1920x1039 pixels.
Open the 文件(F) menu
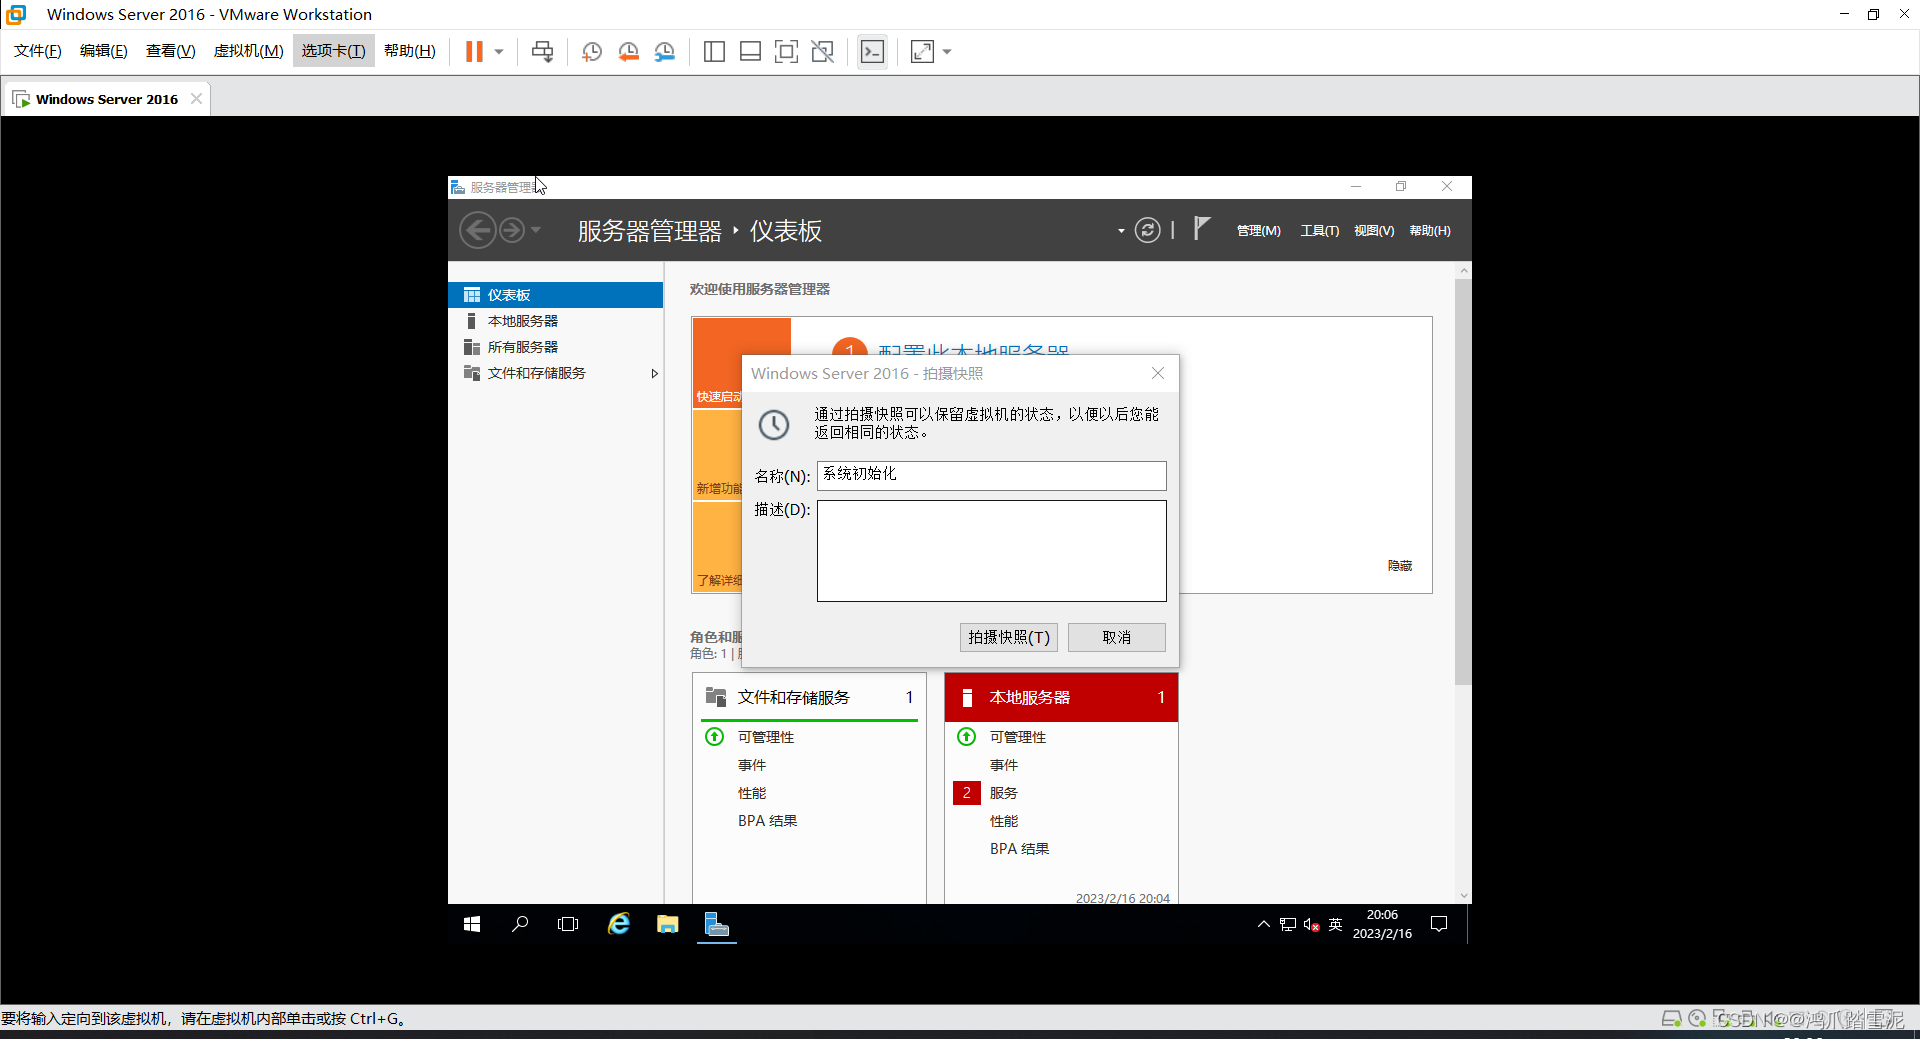click(x=38, y=51)
